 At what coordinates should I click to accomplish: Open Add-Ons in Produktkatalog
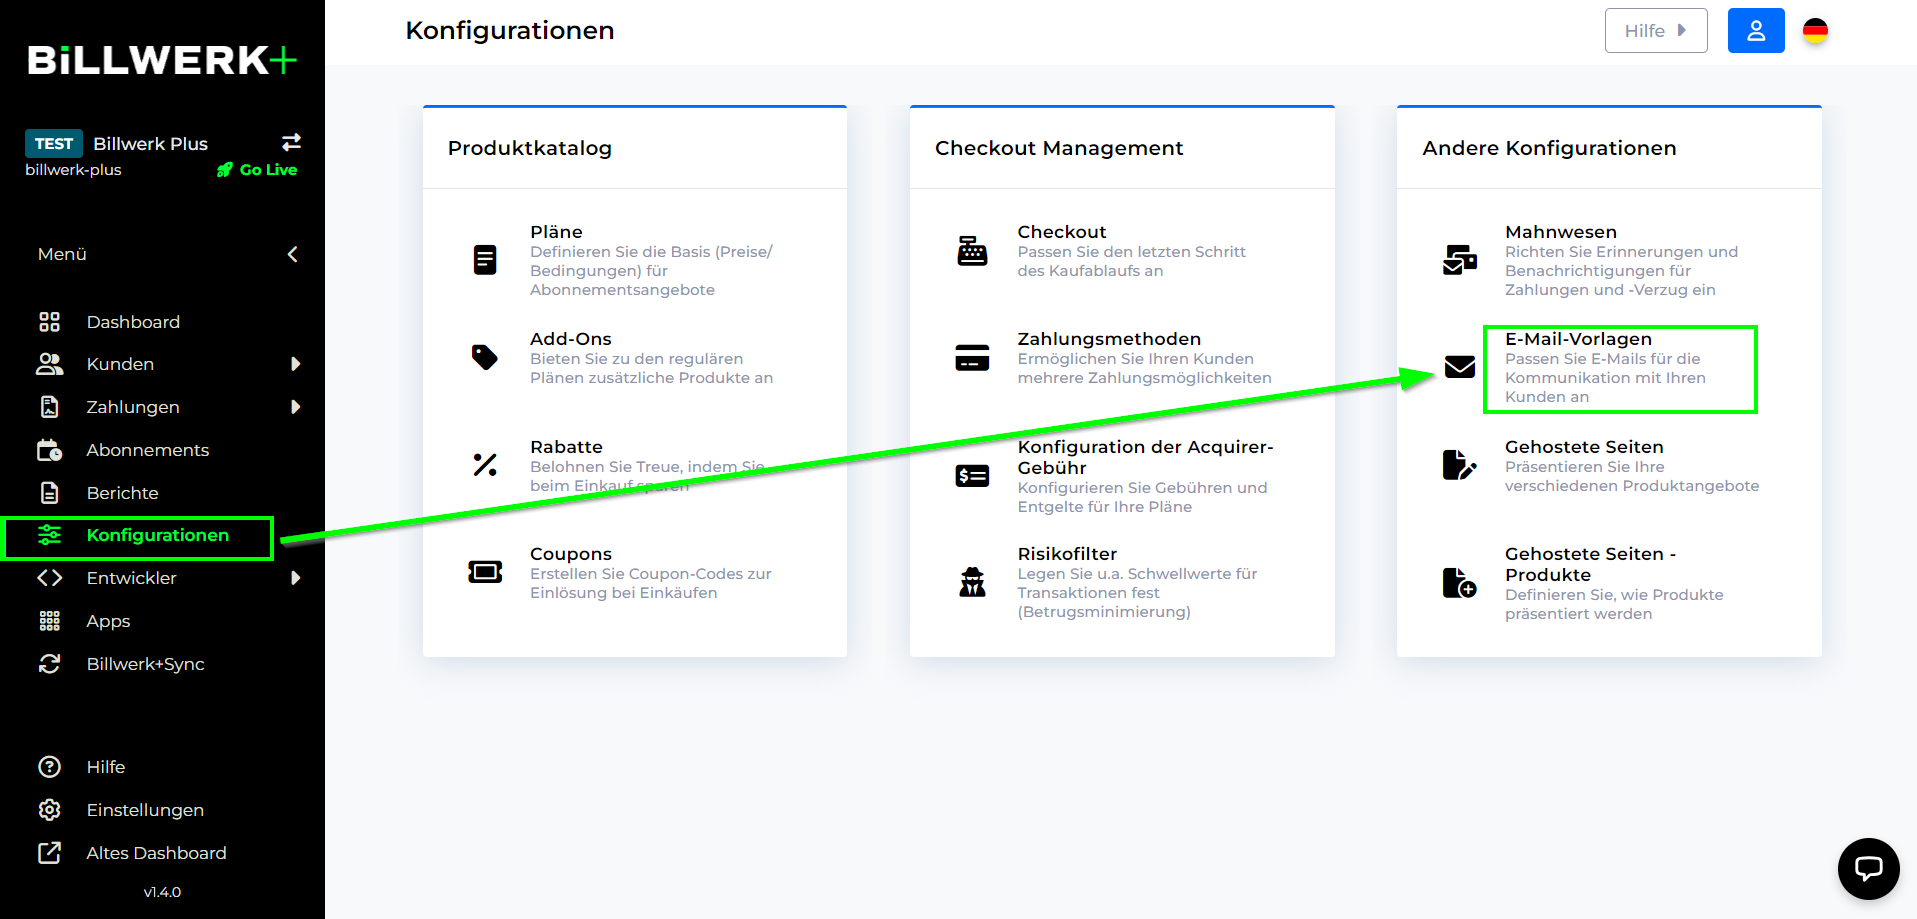click(x=570, y=339)
